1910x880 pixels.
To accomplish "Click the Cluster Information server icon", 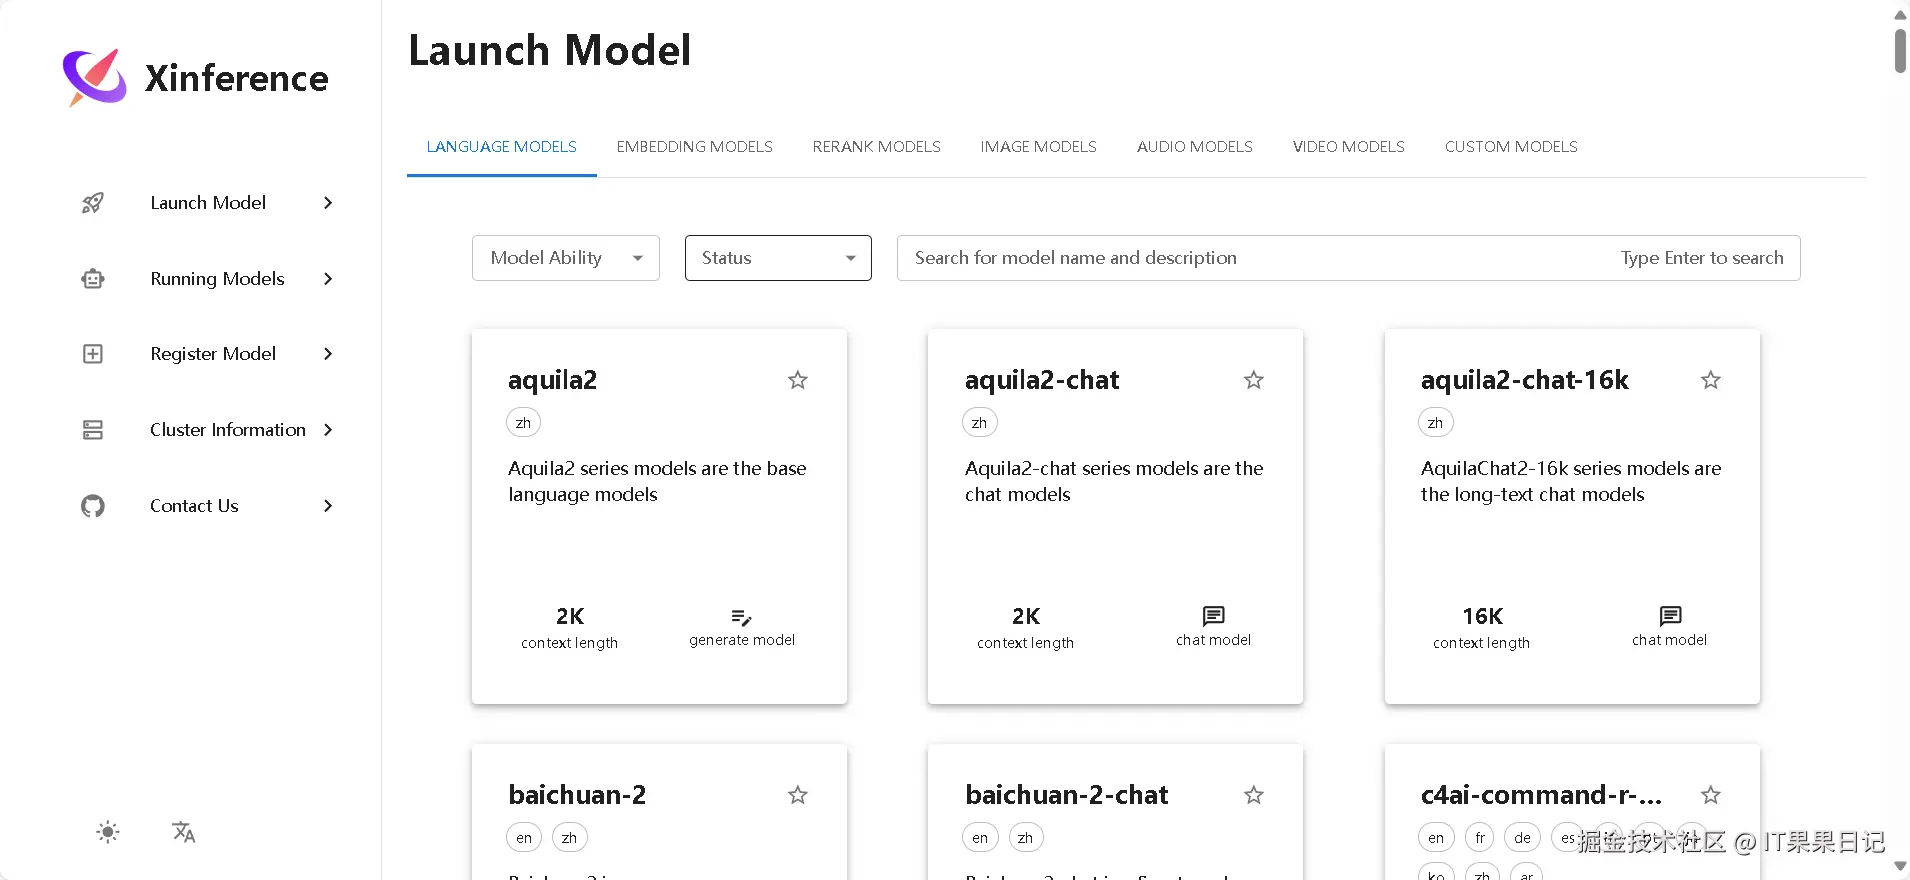I will point(93,430).
